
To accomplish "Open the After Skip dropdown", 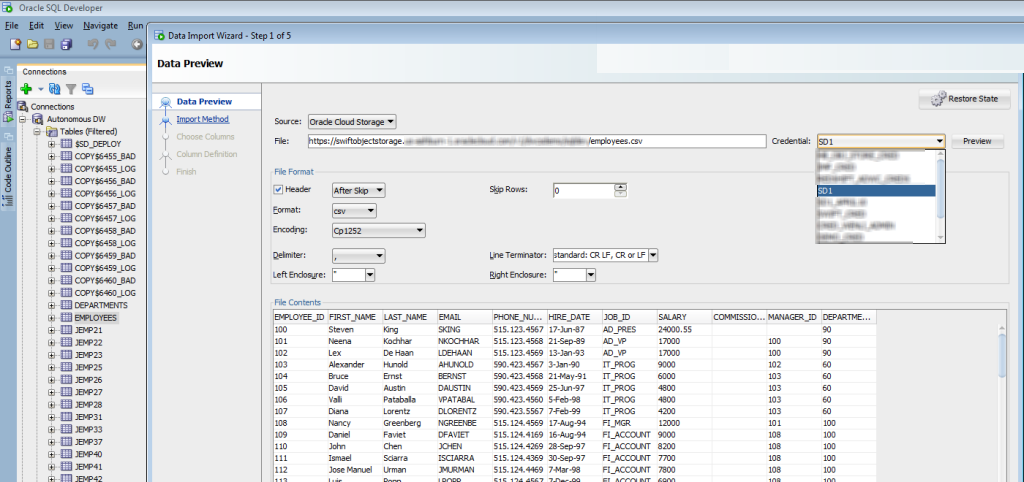I will [359, 190].
